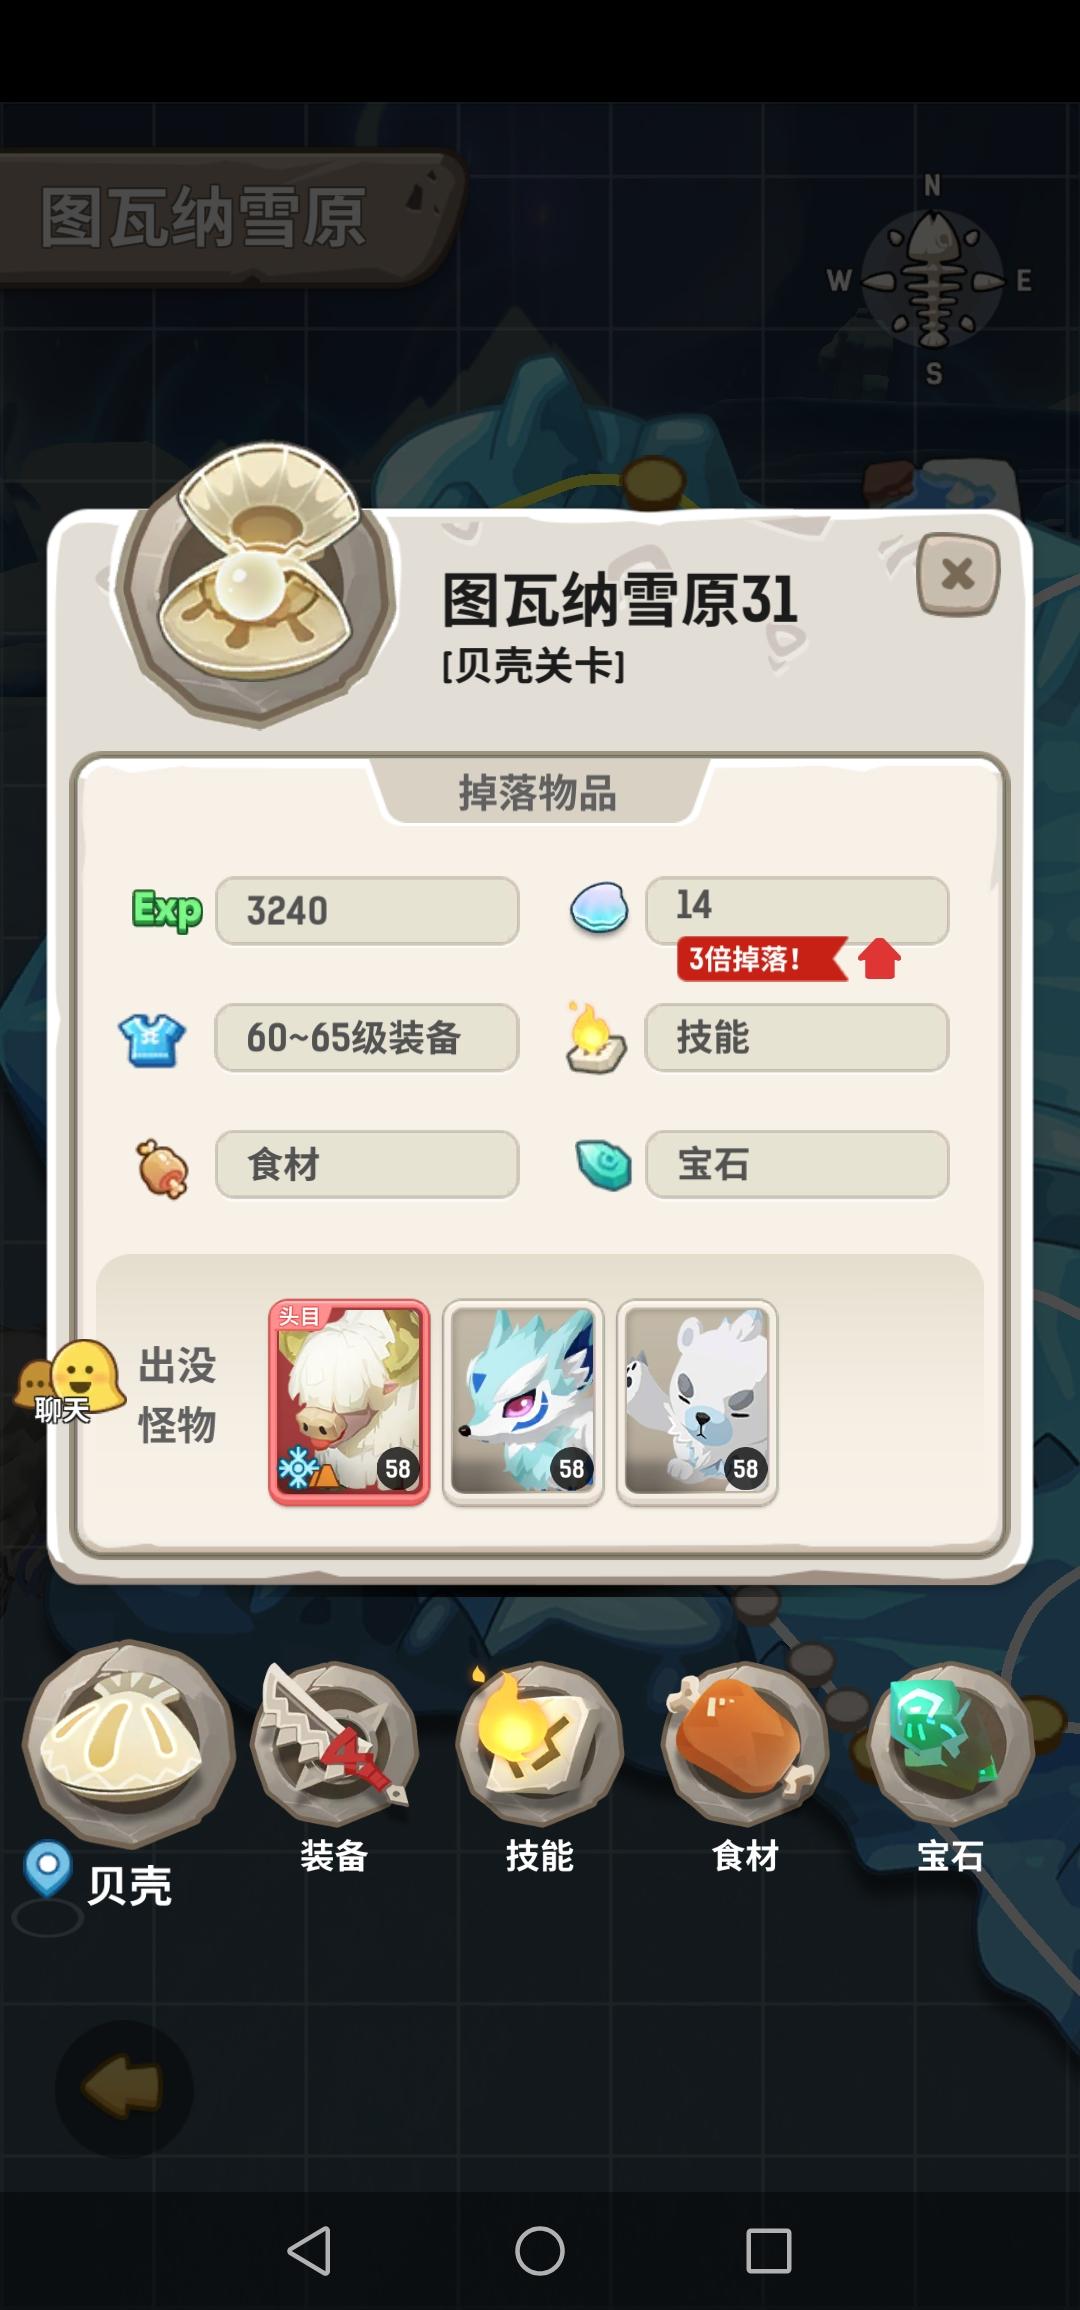Tap the 60~65级装备 drop field
This screenshot has height=2310, width=1080.
click(x=367, y=1038)
